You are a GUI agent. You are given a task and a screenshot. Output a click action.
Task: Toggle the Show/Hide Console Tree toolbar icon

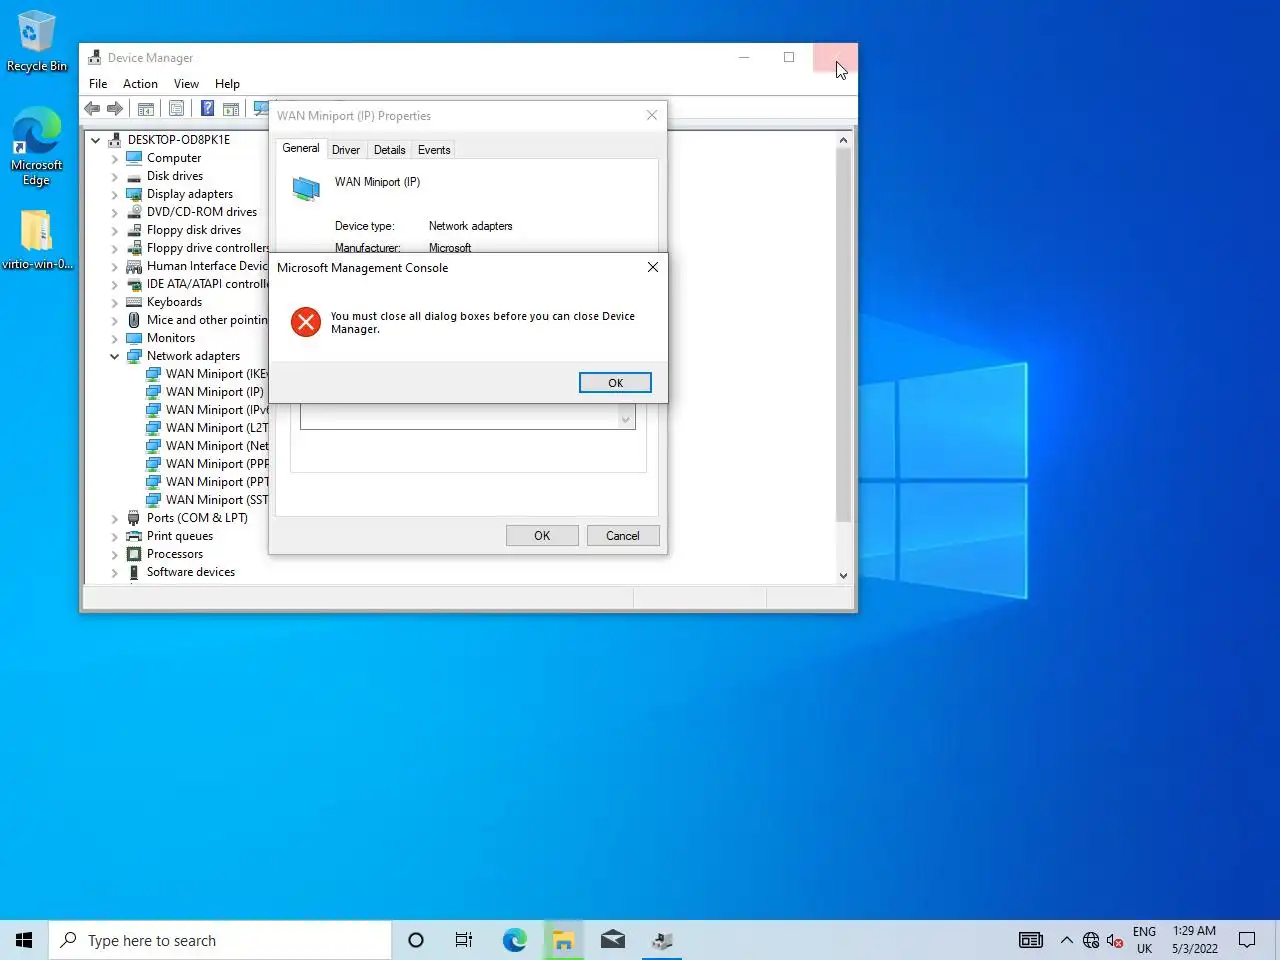point(146,109)
